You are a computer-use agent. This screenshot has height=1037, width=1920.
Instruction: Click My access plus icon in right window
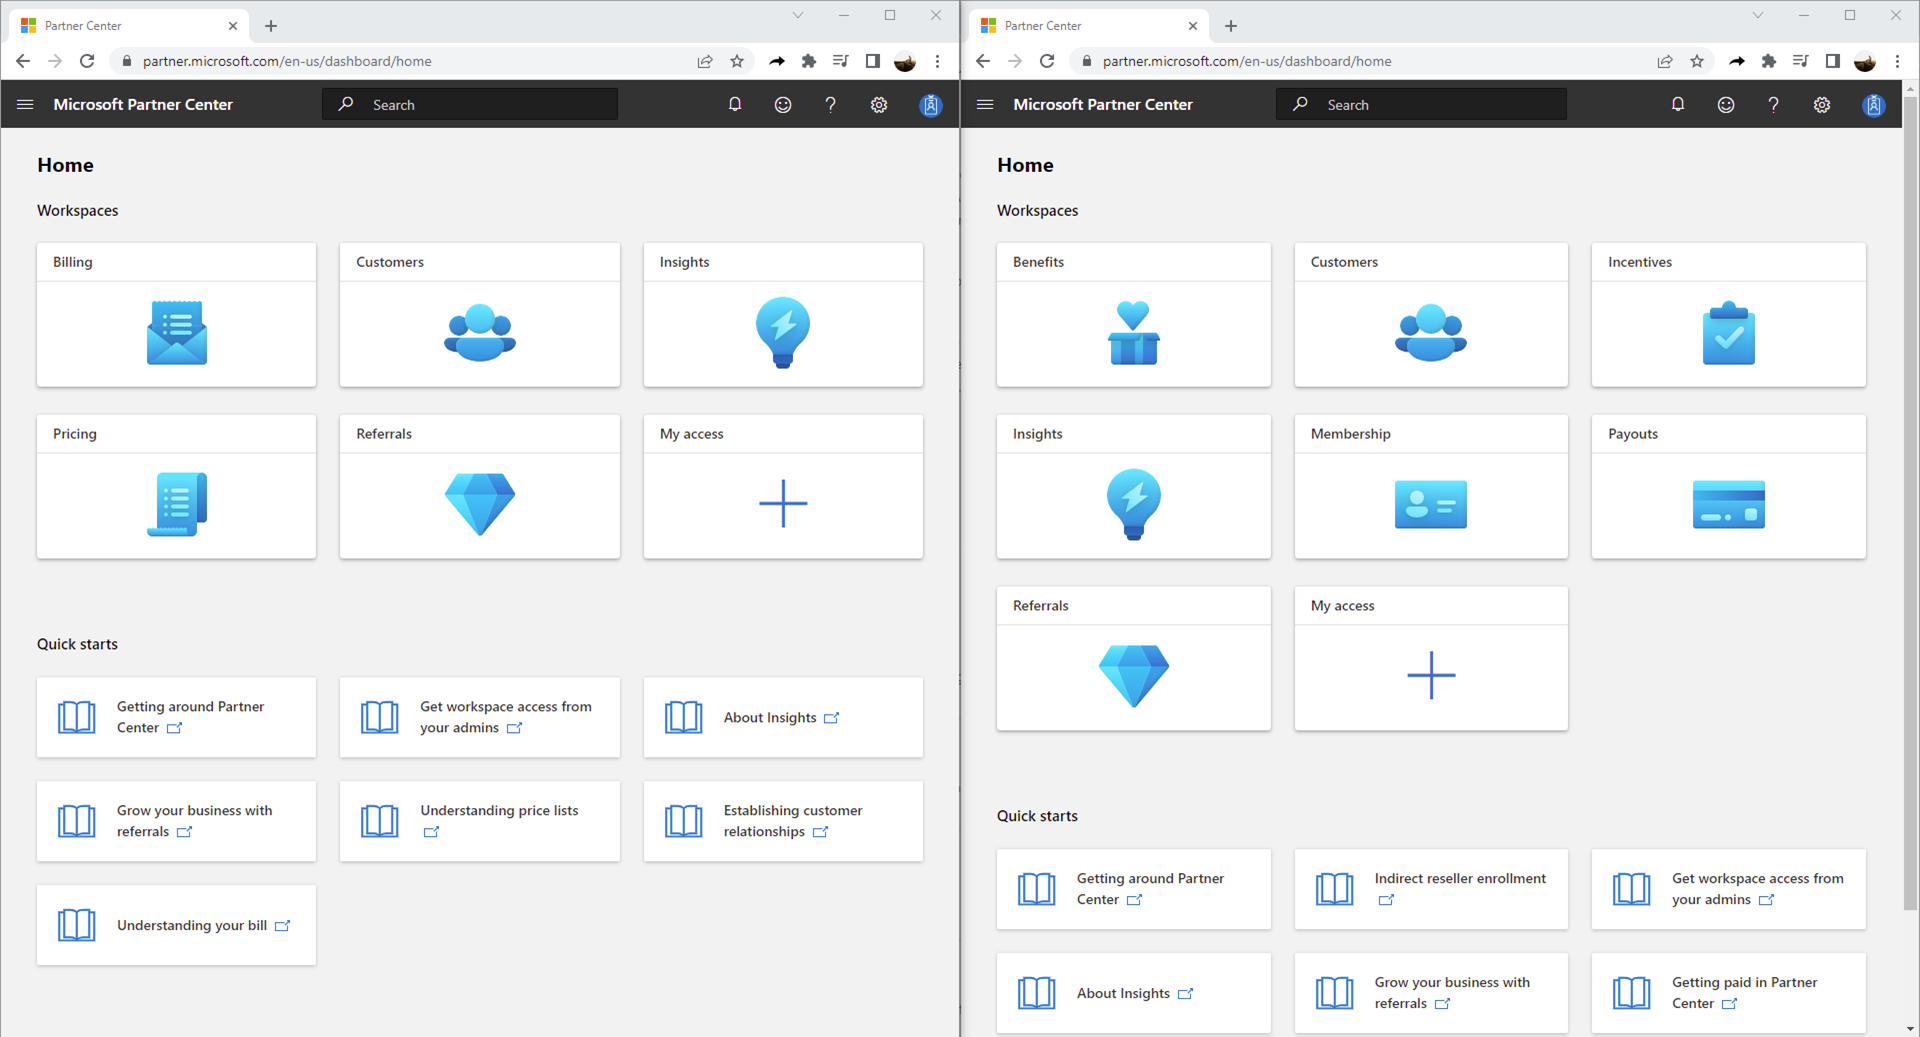coord(1431,675)
